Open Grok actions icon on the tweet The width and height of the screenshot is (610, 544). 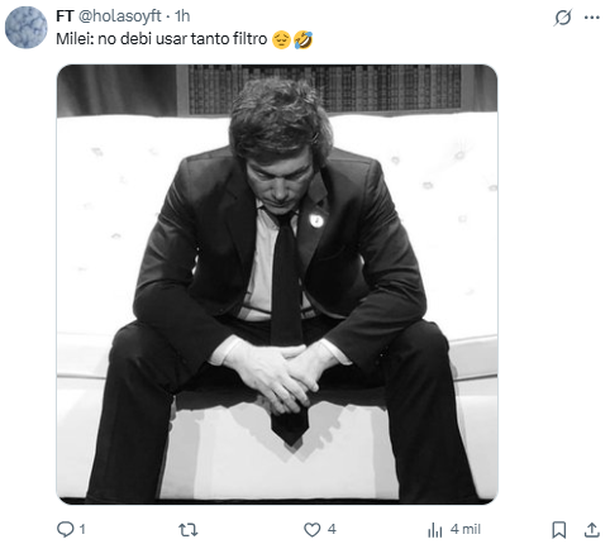pyautogui.click(x=562, y=18)
